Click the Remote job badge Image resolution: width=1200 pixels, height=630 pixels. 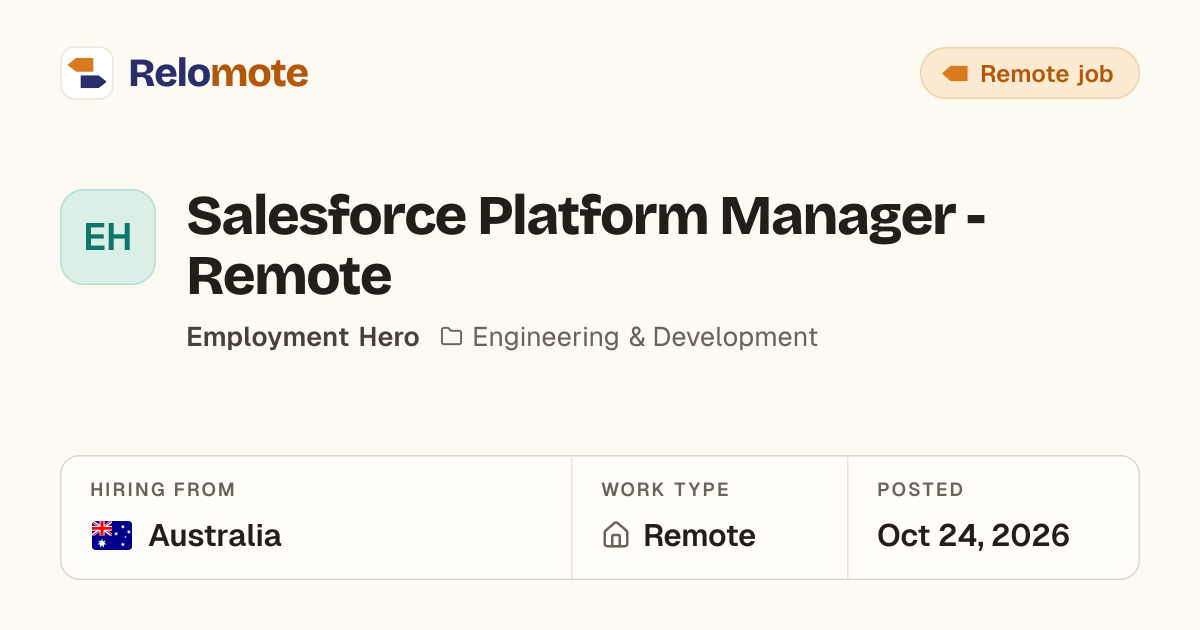click(x=1030, y=73)
